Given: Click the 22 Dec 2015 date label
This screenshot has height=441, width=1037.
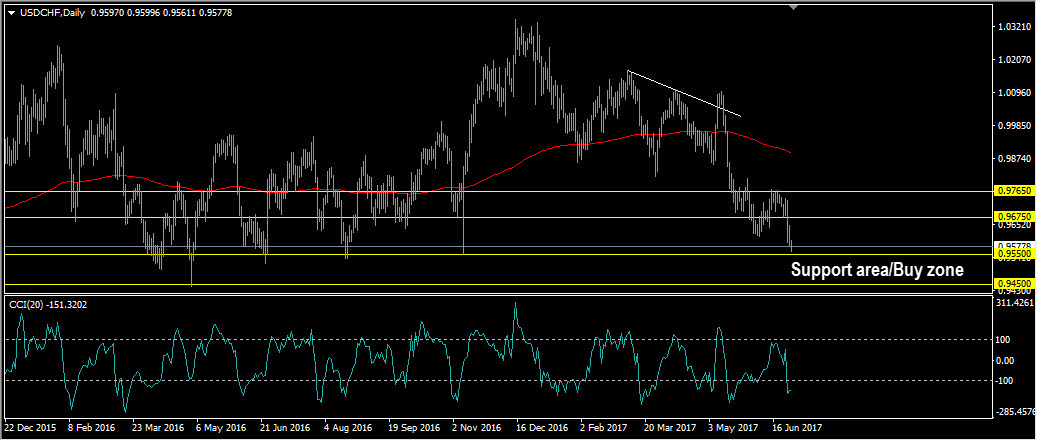Looking at the screenshot, I should [x=32, y=427].
